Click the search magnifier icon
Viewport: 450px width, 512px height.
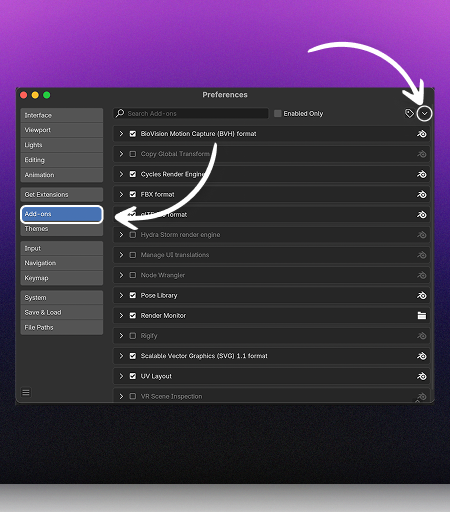tap(120, 113)
